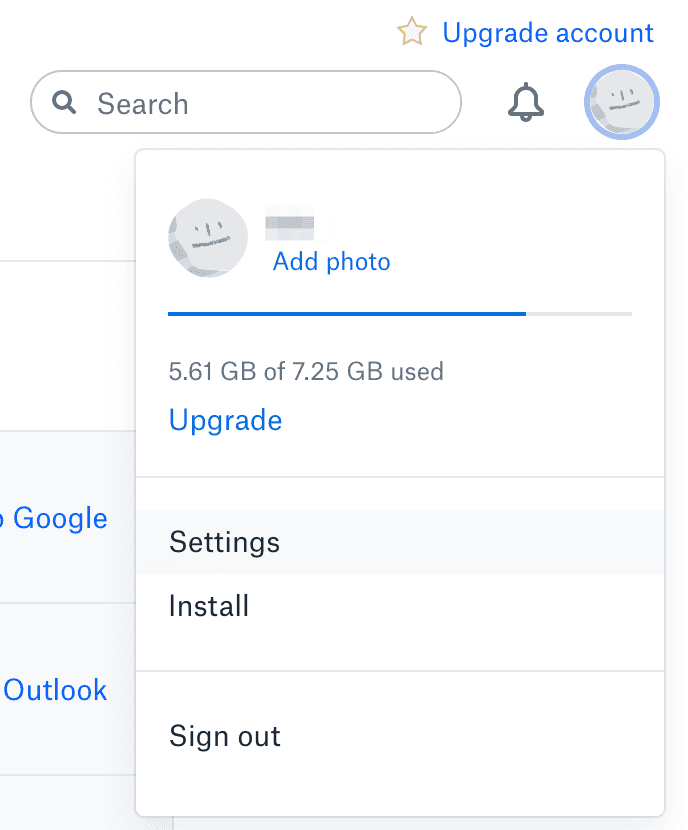
Task: Open Settings from the account menu
Action: pos(225,542)
